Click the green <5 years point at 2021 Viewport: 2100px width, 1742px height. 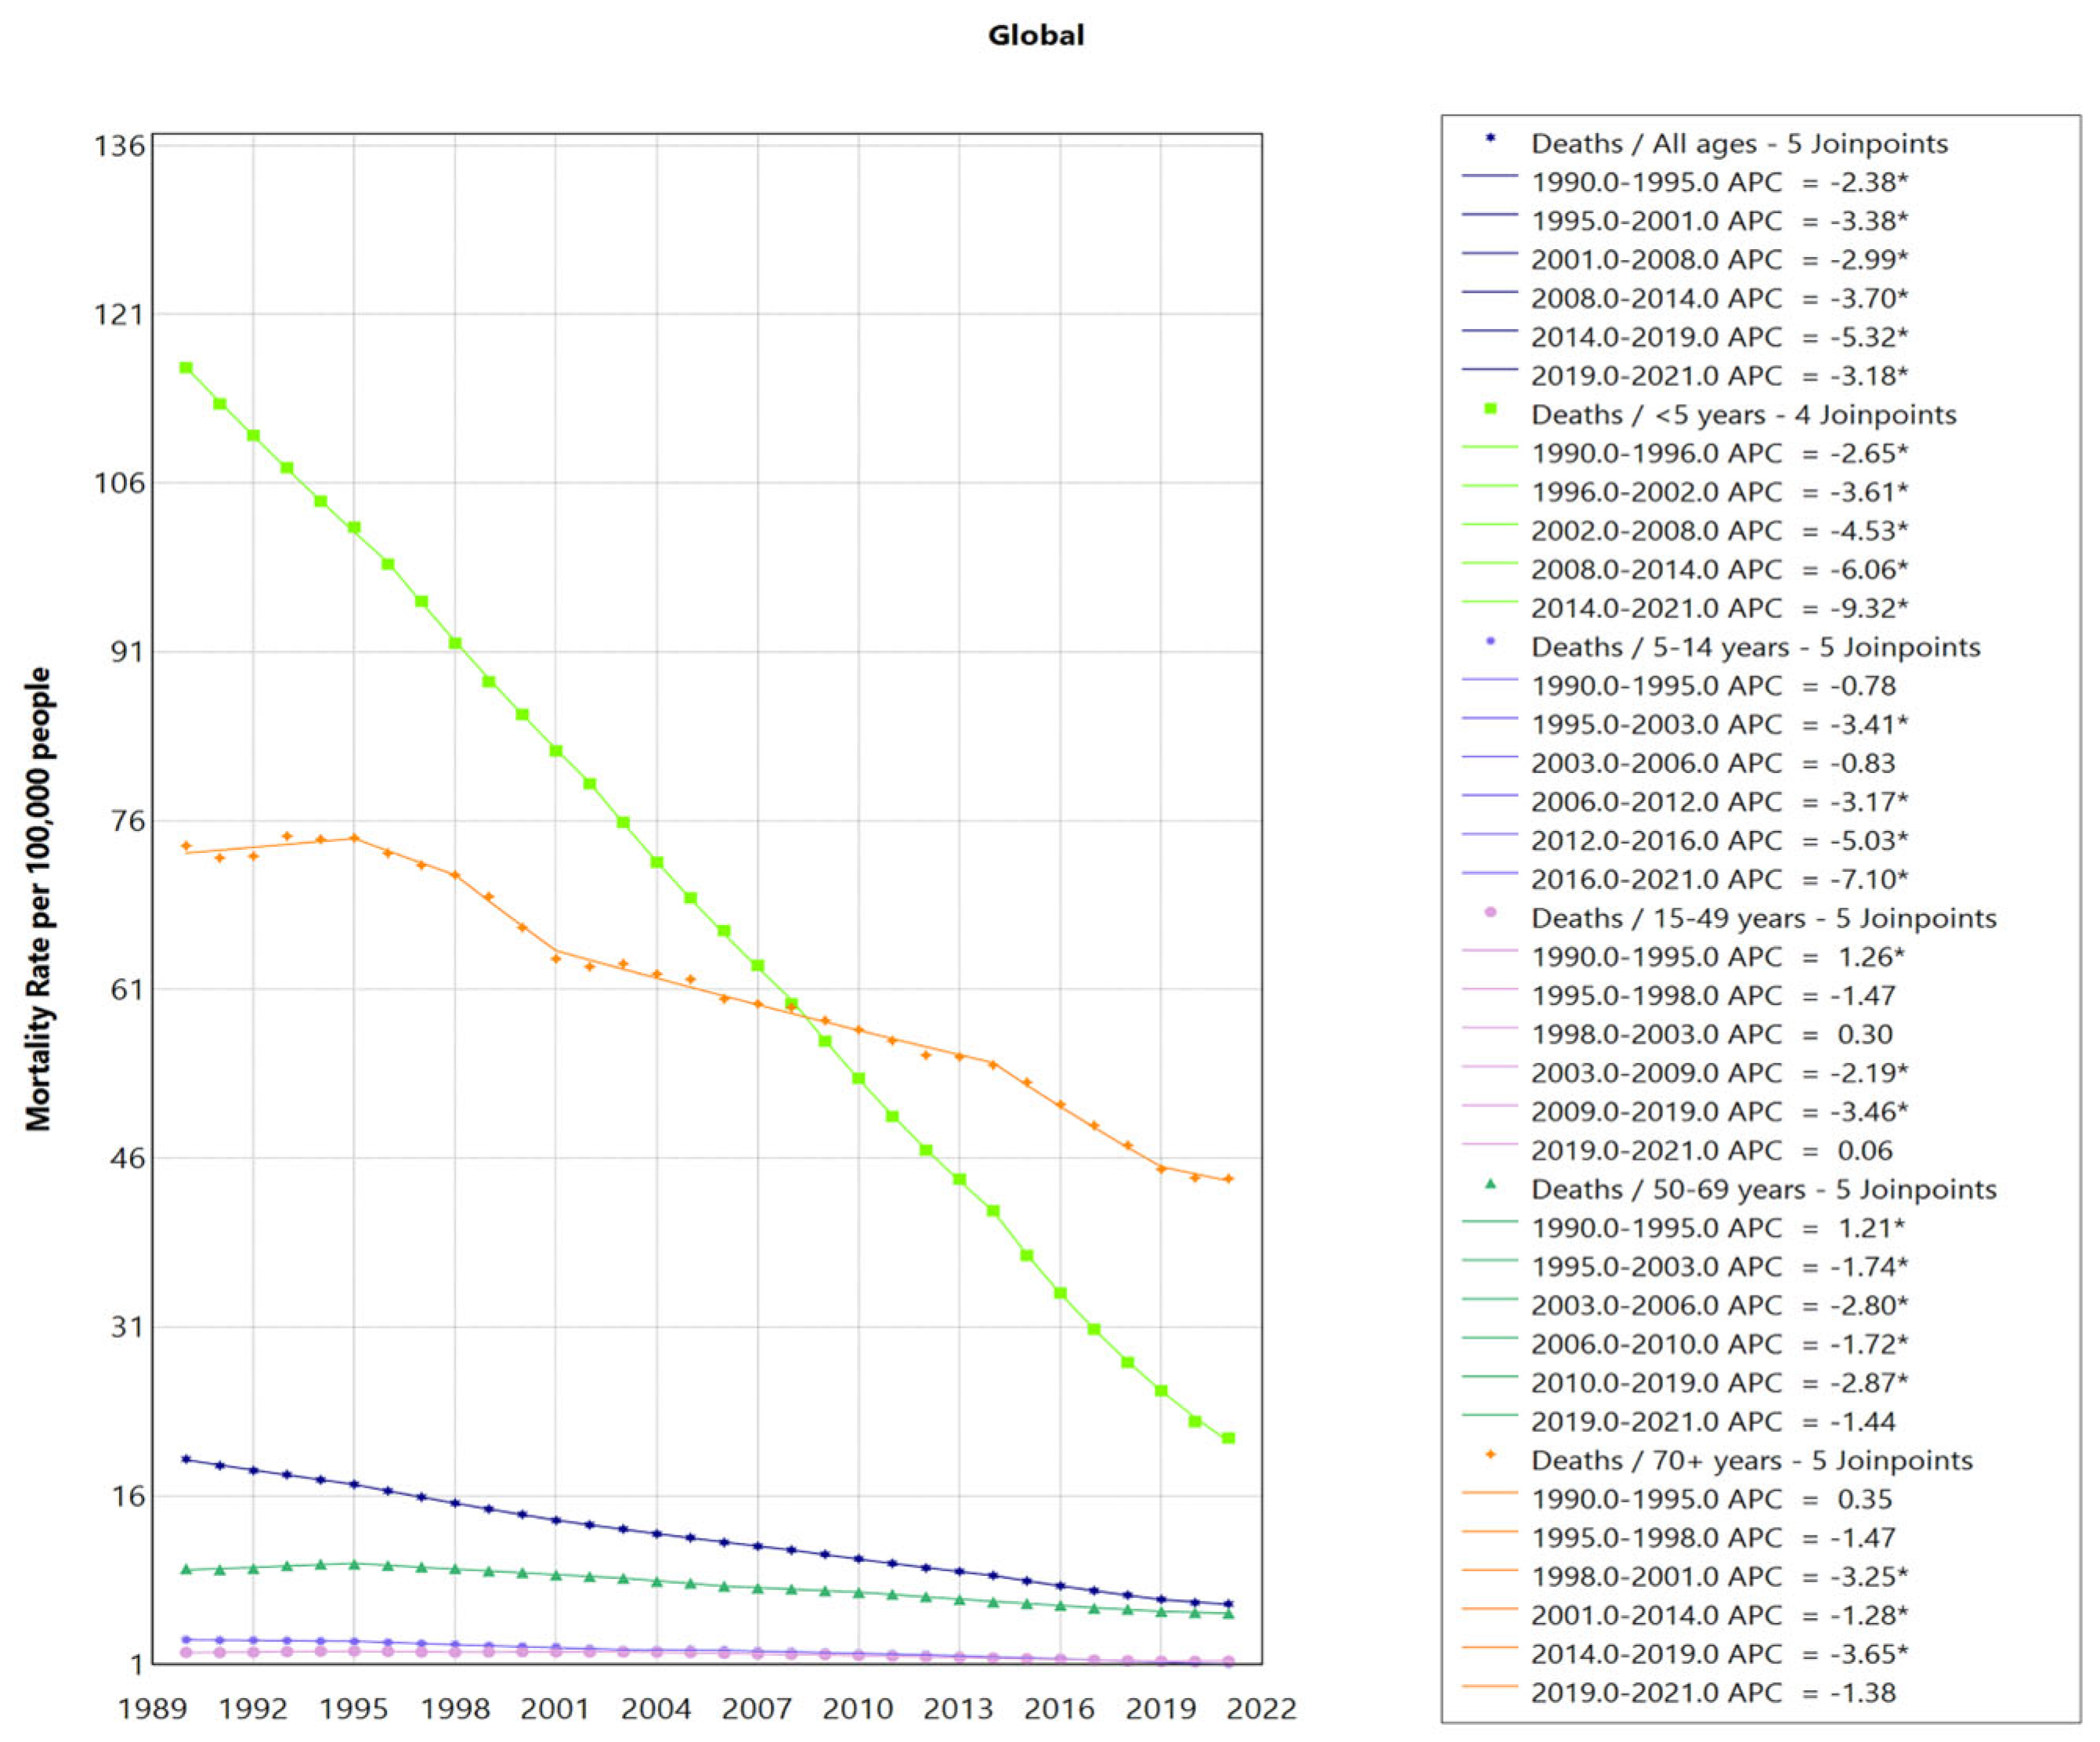coord(1229,1438)
